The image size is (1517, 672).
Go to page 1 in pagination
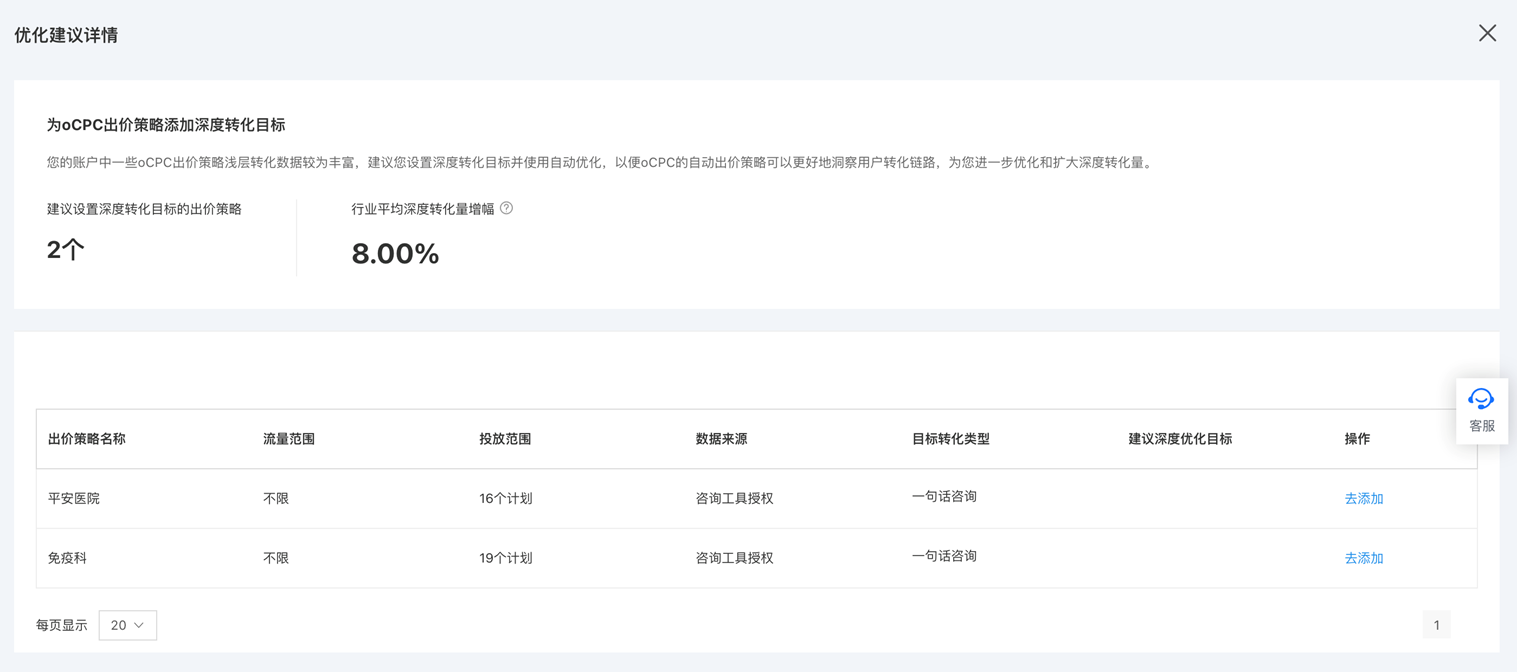pyautogui.click(x=1436, y=625)
